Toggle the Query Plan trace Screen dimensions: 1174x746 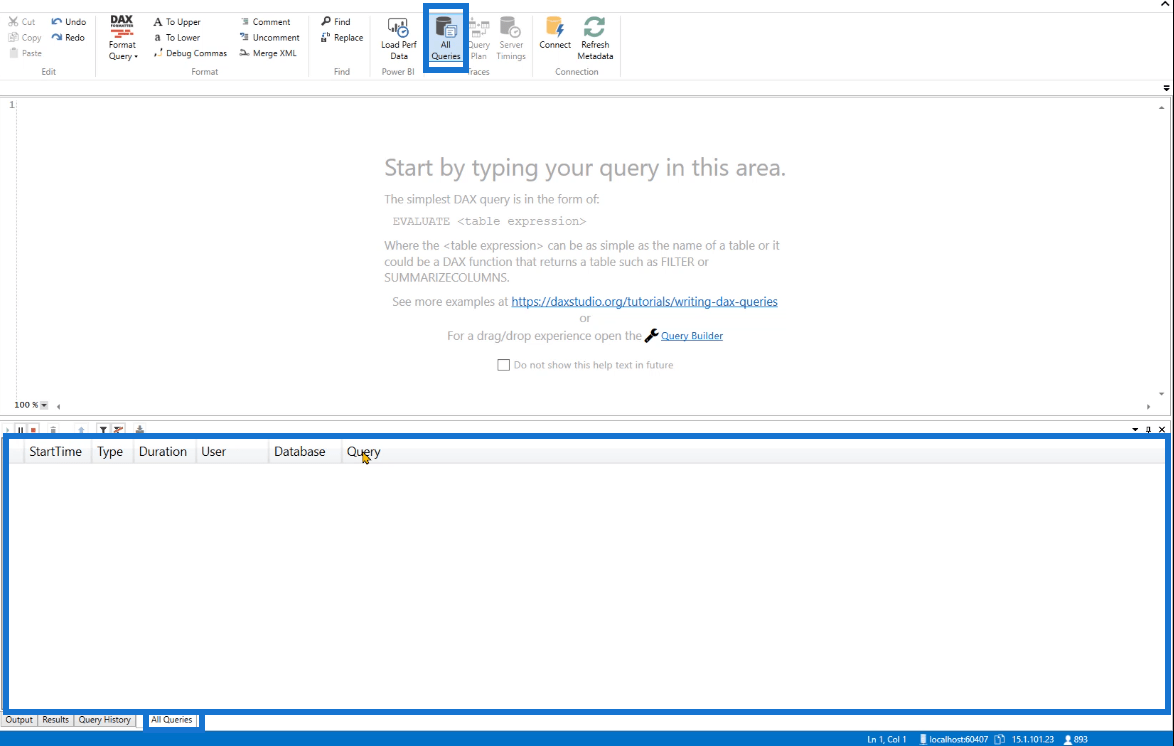(x=478, y=38)
